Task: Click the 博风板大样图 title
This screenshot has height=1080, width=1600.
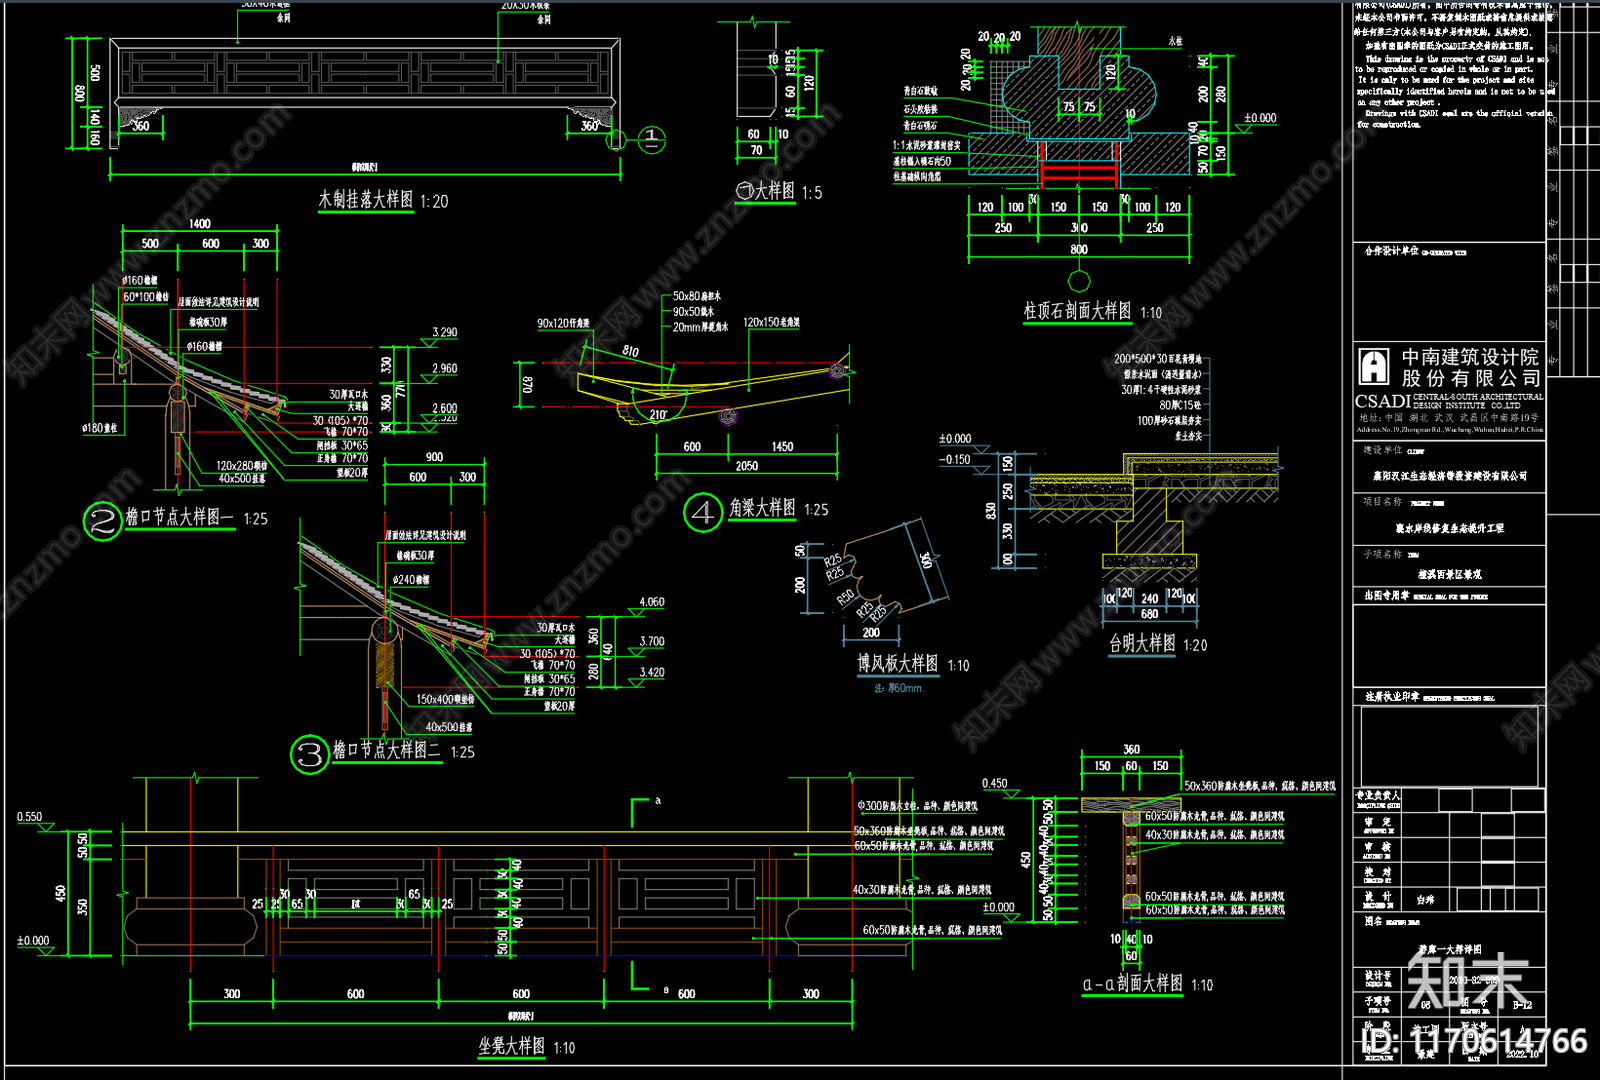Action: tap(897, 664)
